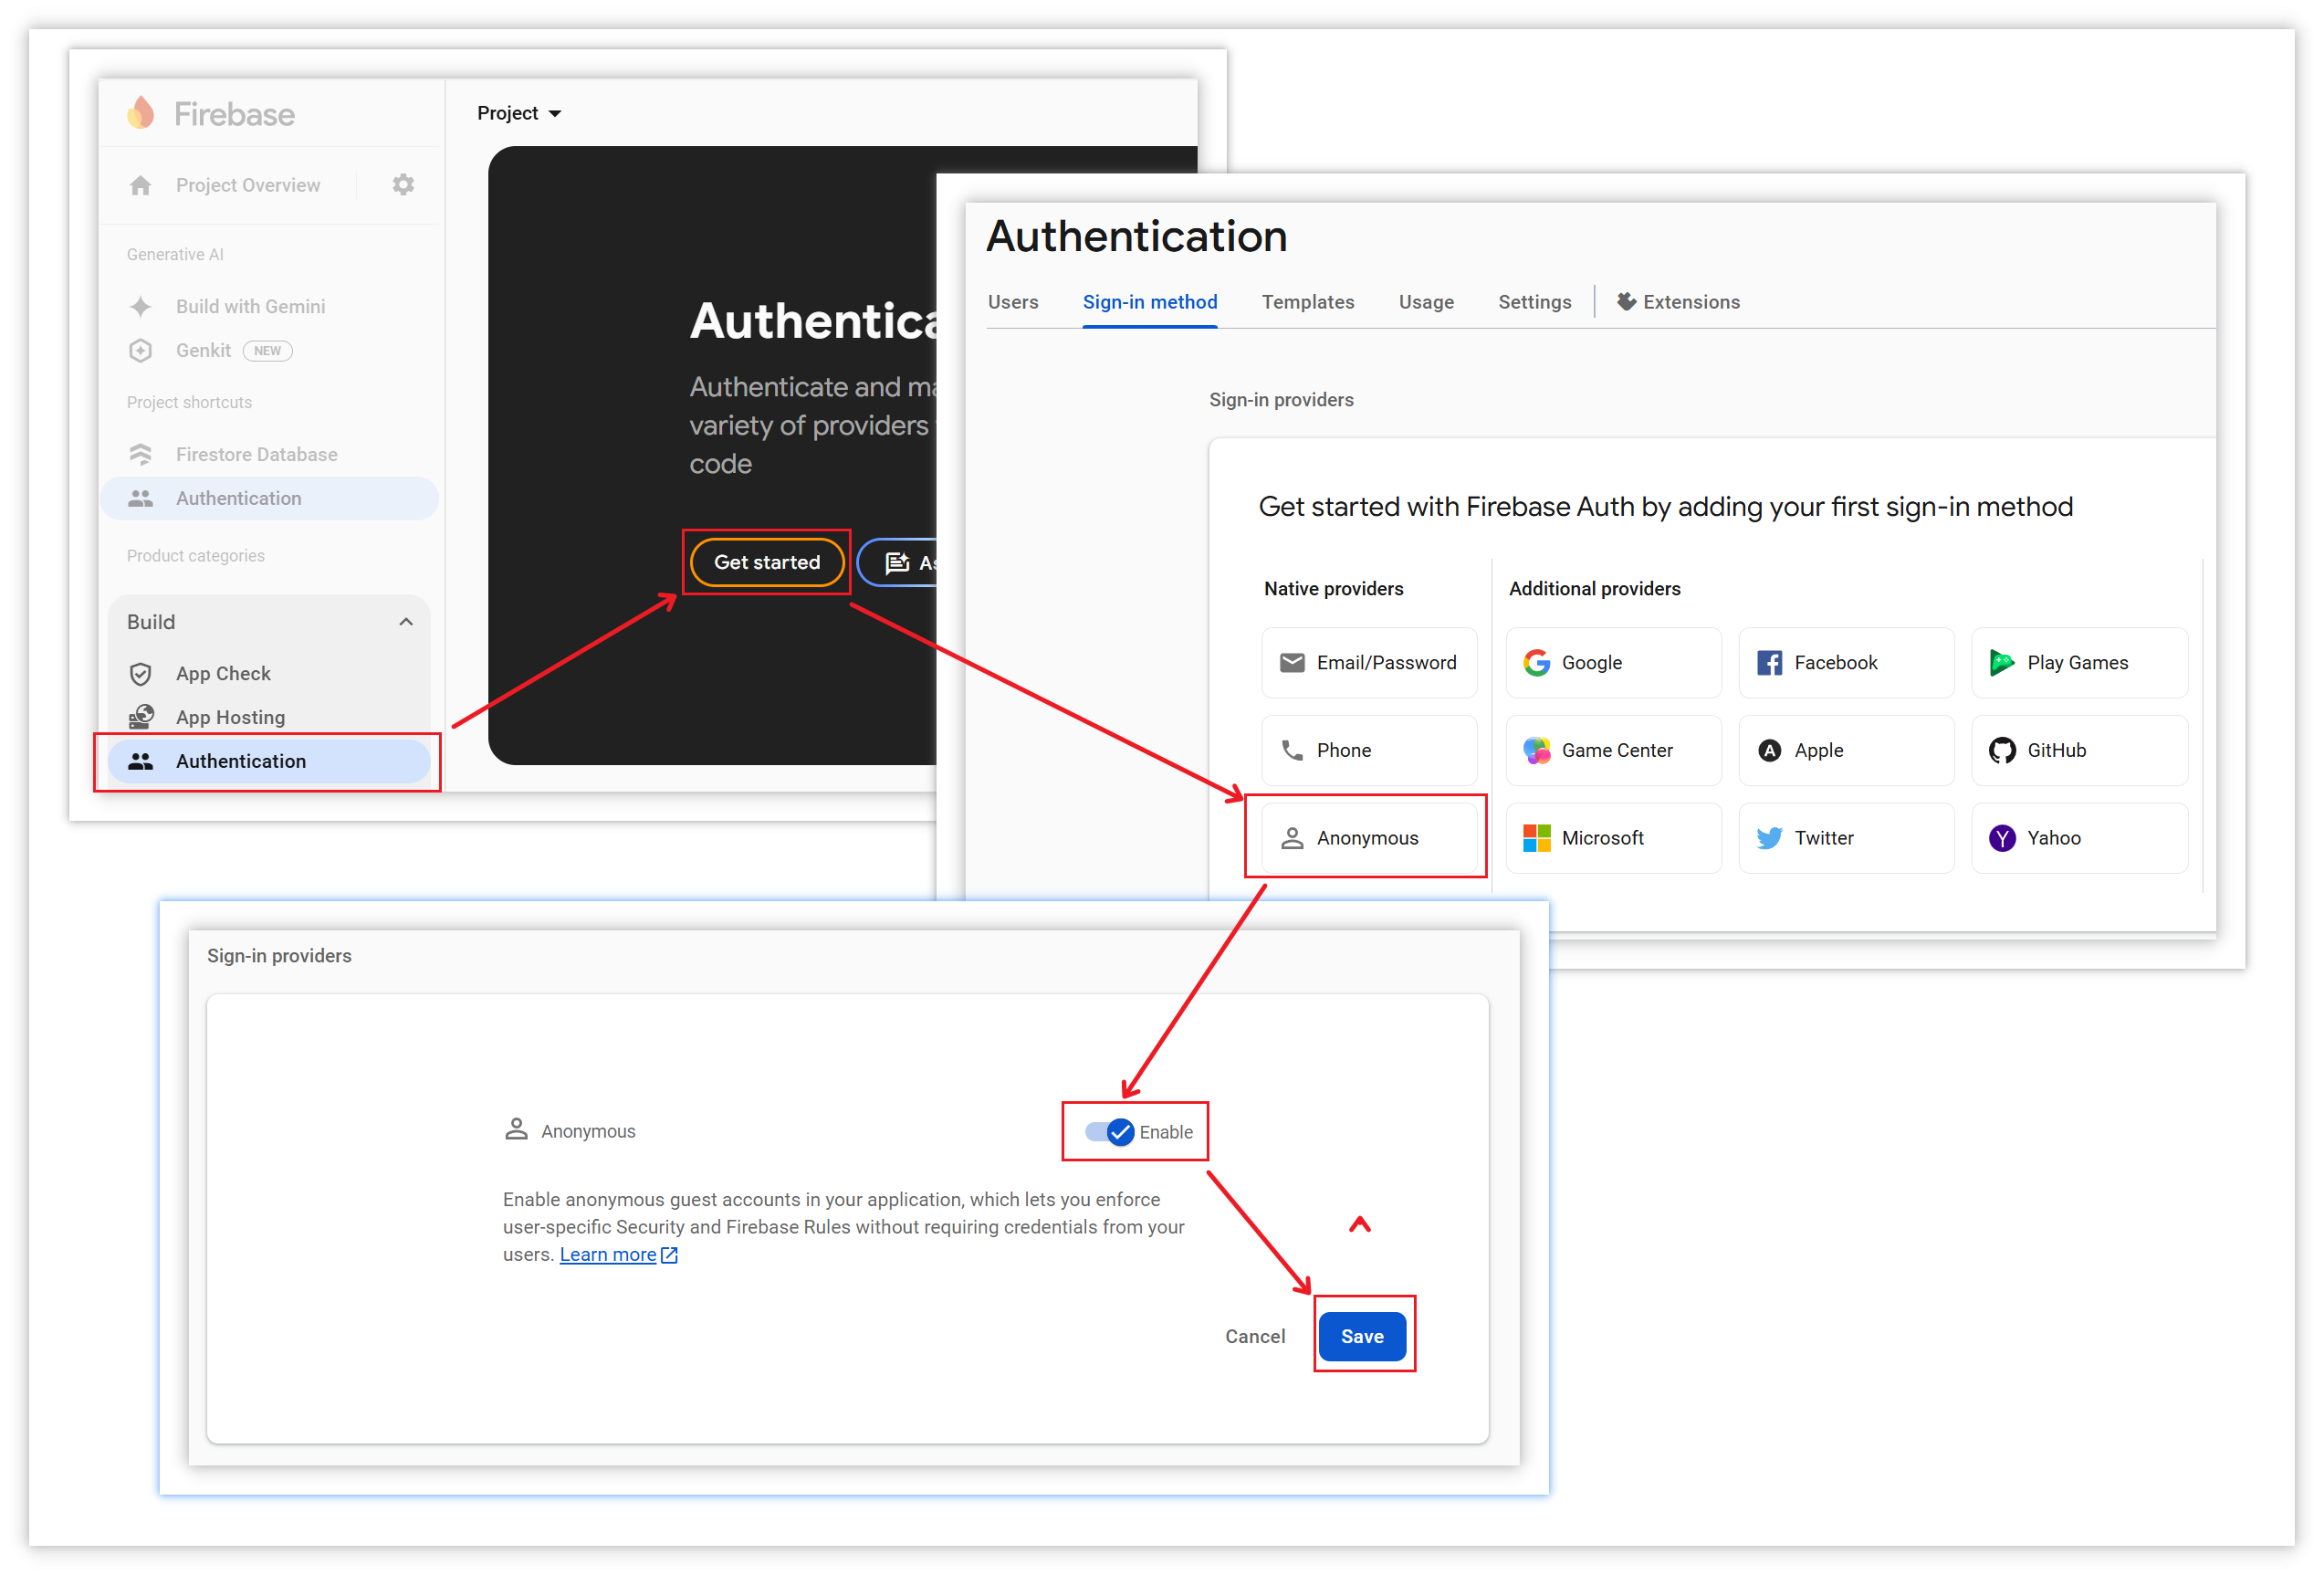
Task: Go to the Extensions tab
Action: 1678,302
